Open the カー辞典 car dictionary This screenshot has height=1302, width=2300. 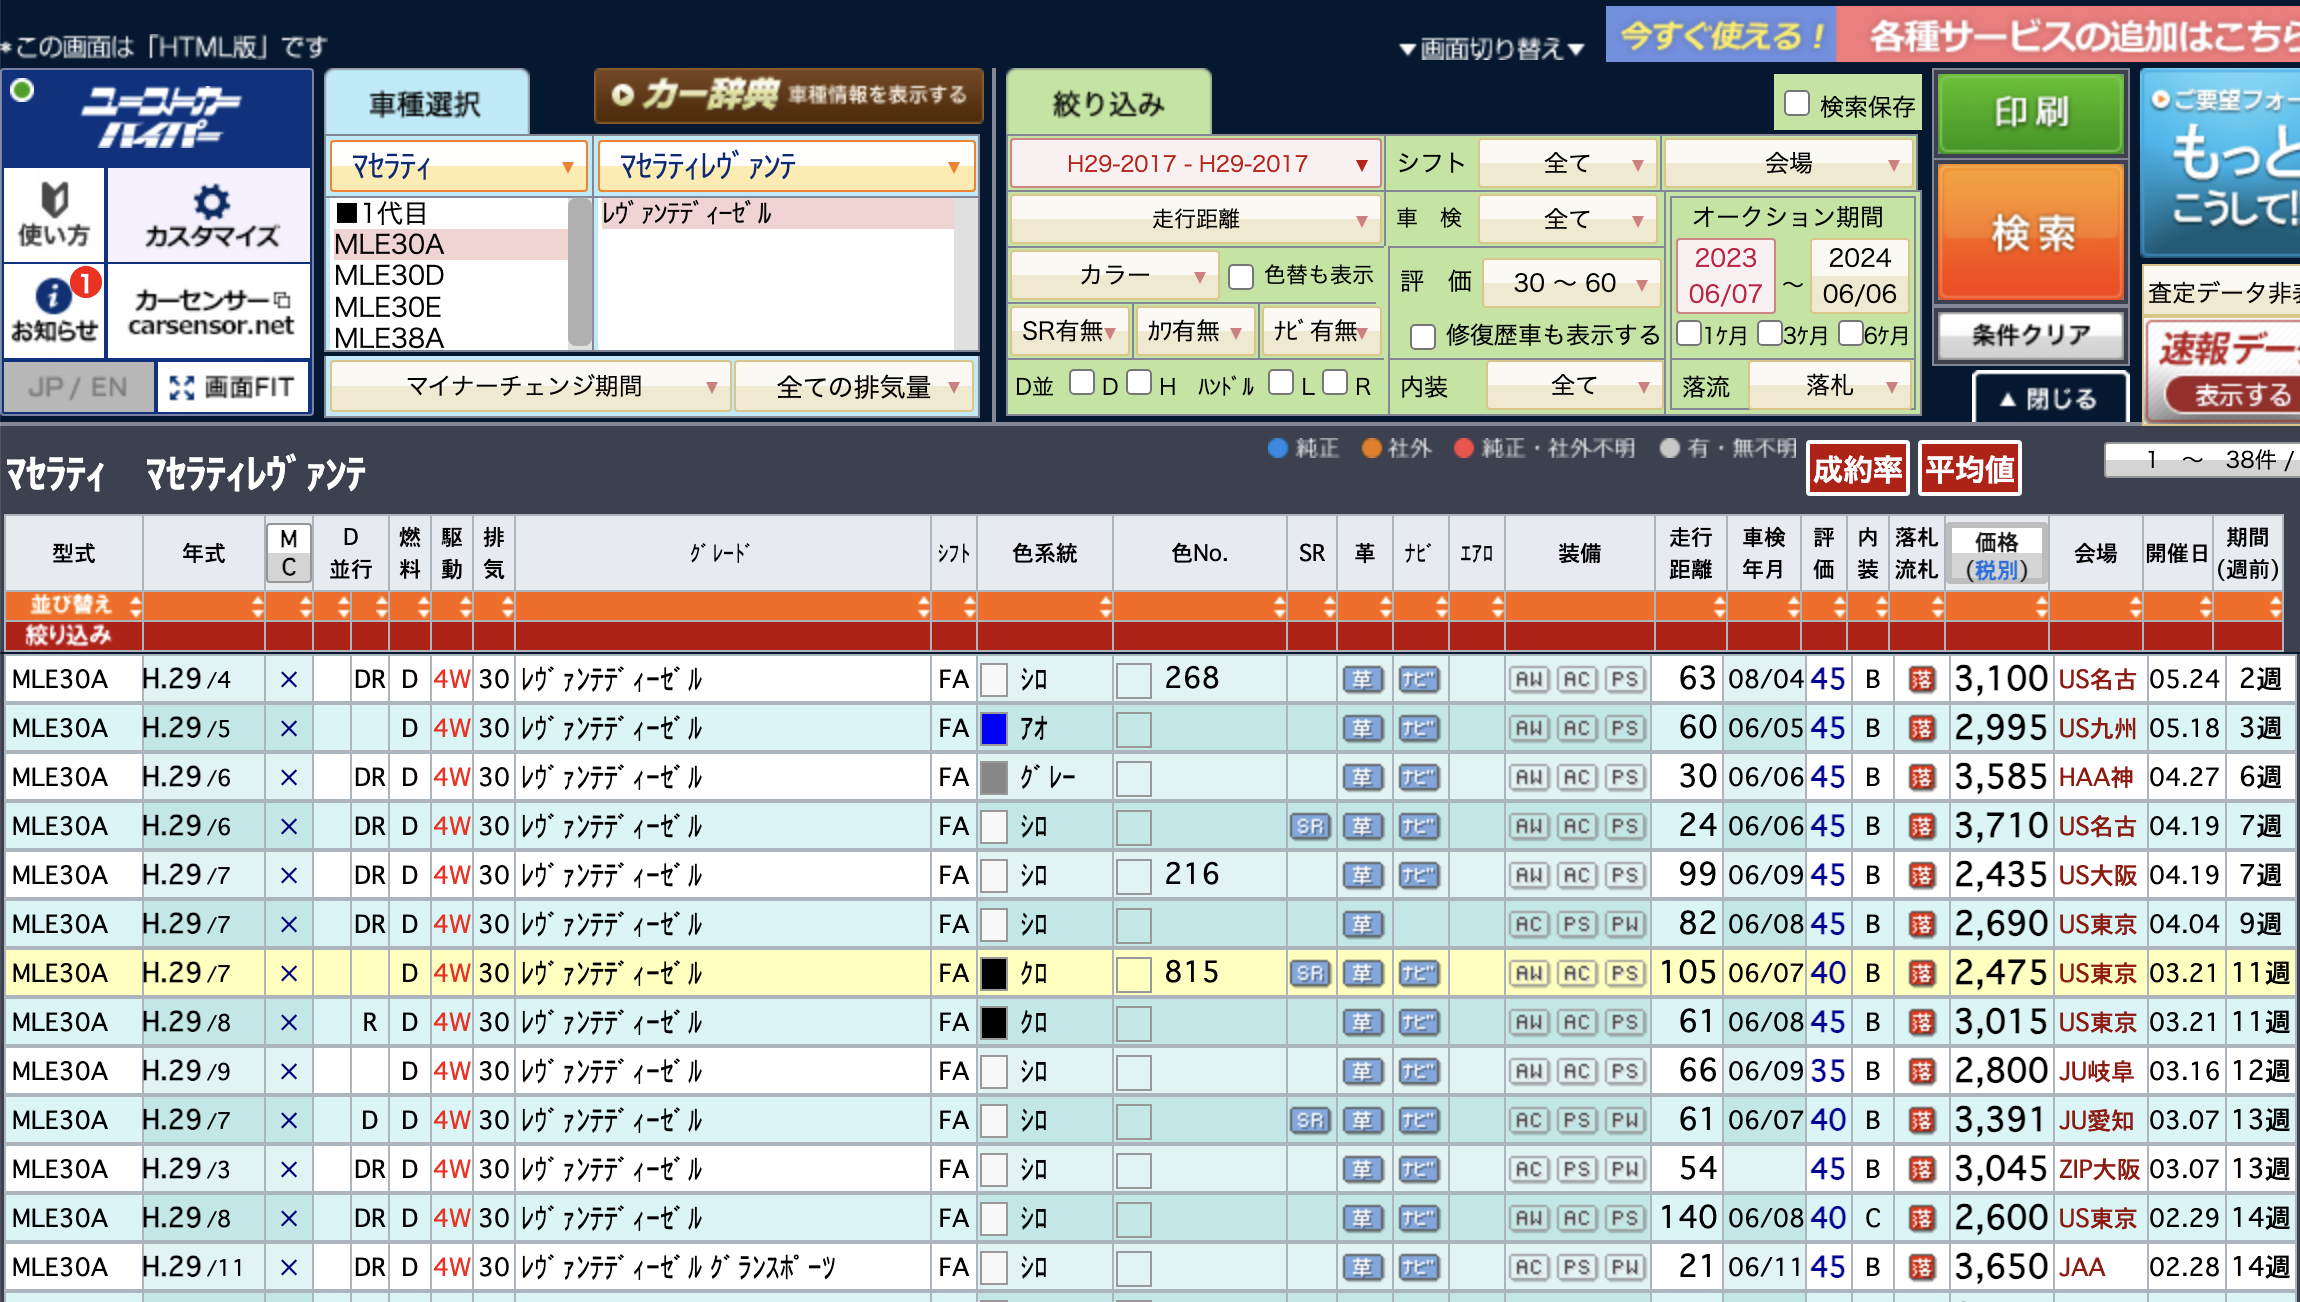pyautogui.click(x=789, y=95)
